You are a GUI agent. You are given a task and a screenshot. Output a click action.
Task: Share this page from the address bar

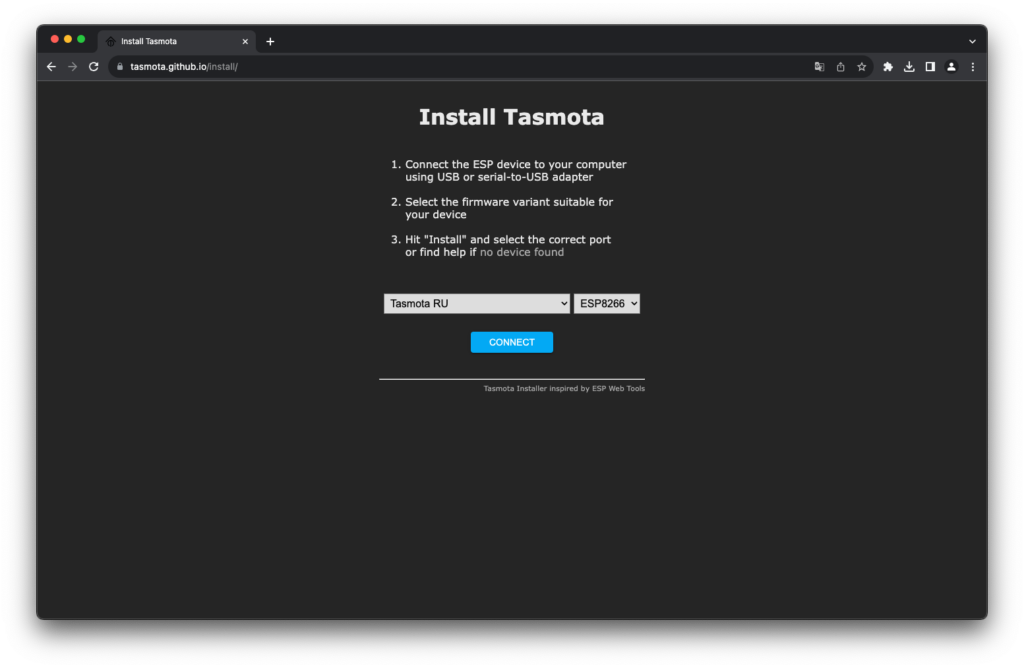(x=840, y=67)
